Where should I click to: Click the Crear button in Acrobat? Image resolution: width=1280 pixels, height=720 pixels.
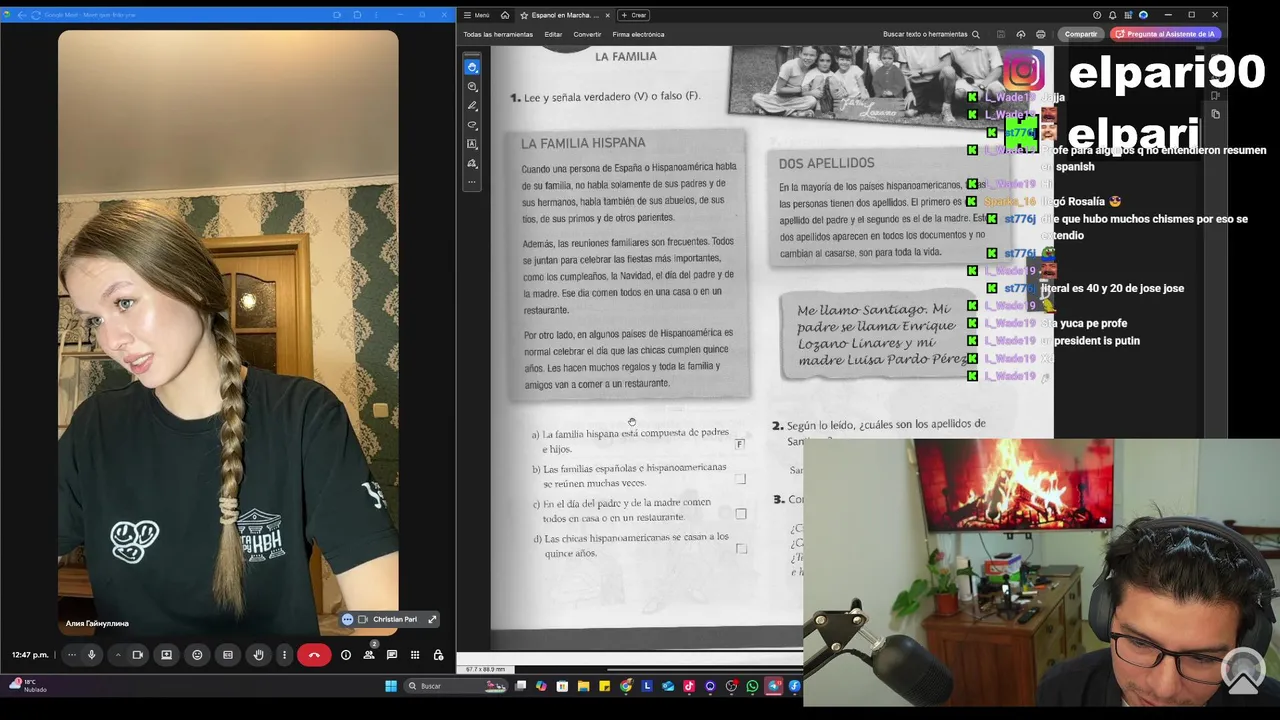[x=634, y=15]
